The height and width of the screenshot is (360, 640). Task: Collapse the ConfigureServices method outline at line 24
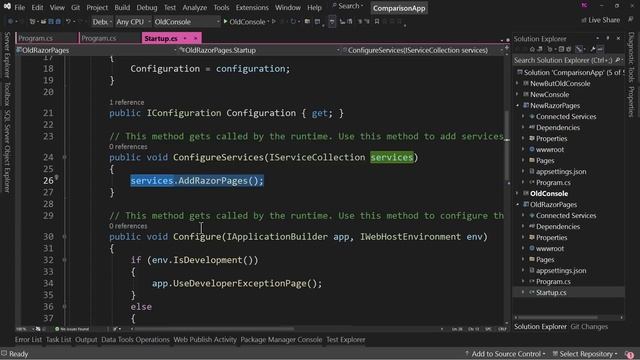(x=64, y=157)
